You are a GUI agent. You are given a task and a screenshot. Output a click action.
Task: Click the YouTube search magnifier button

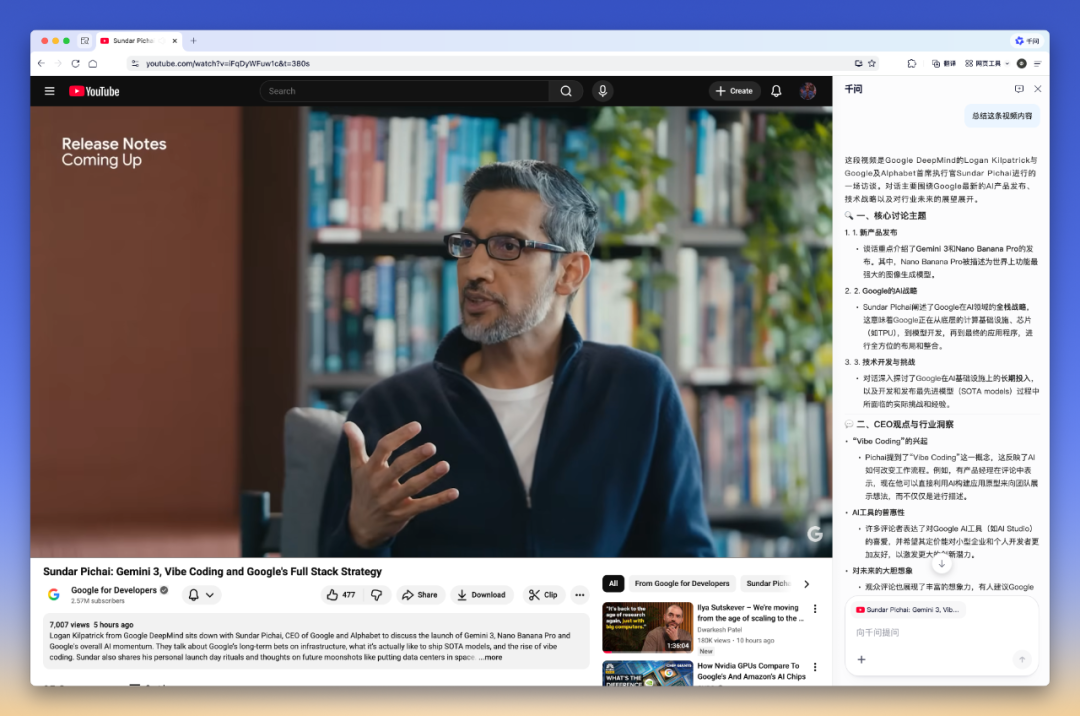pos(565,91)
